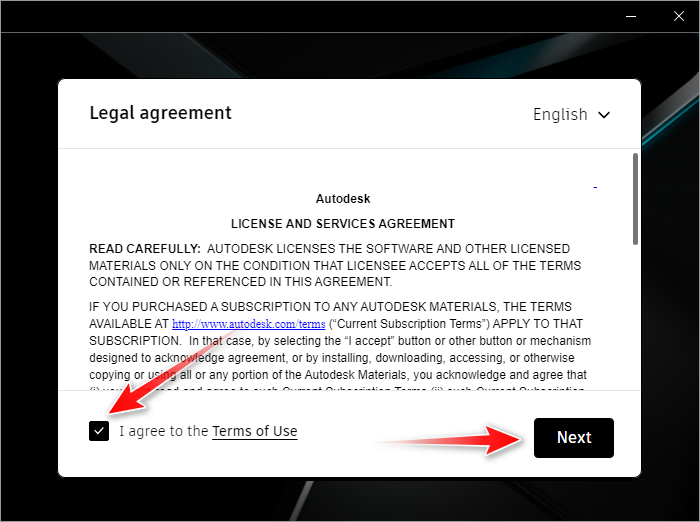
Task: Proceed with the Next button
Action: click(574, 438)
